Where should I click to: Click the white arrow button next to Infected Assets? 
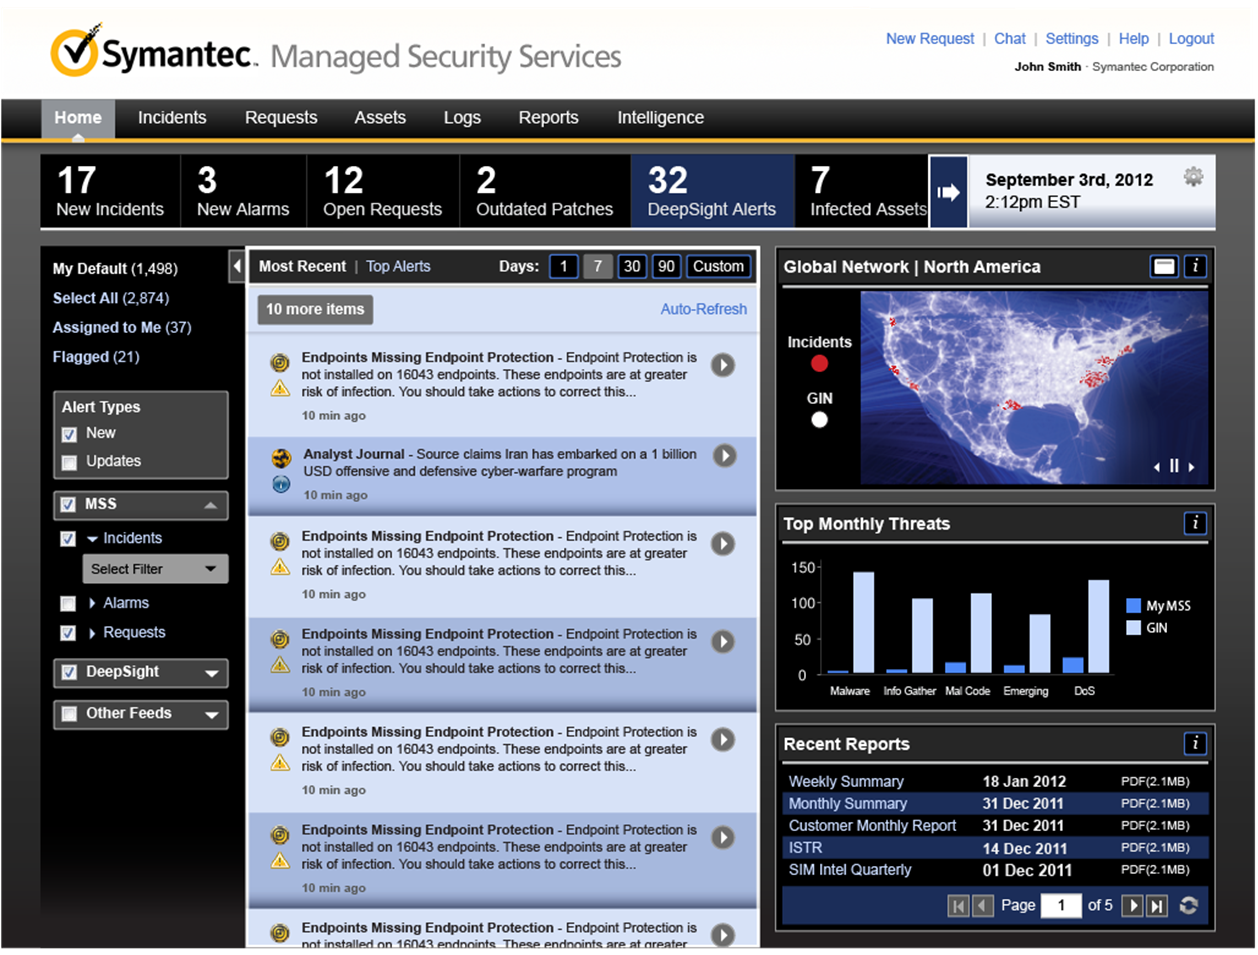coord(948,192)
